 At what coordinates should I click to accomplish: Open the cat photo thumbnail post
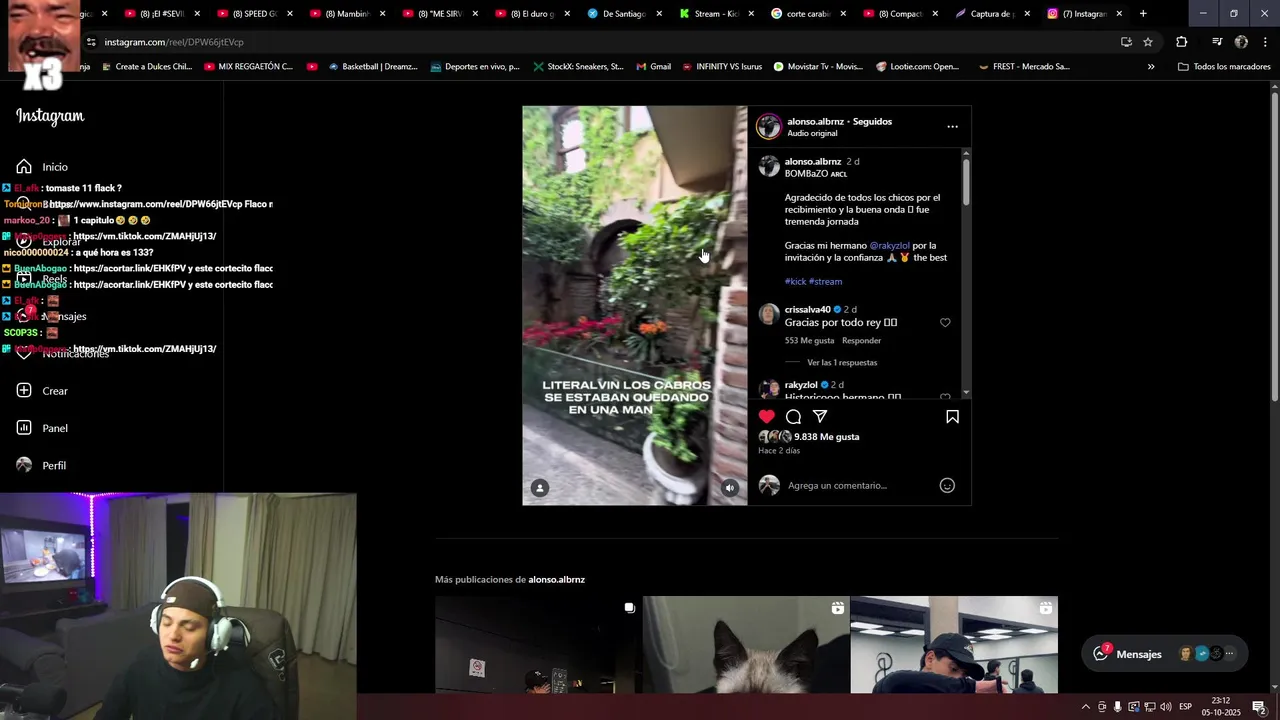click(x=746, y=645)
